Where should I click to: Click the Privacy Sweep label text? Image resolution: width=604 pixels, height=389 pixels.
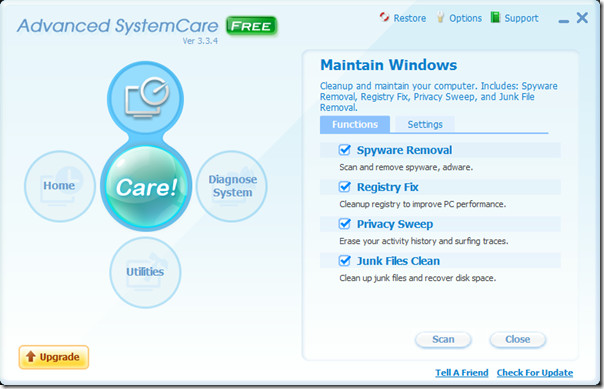395,224
